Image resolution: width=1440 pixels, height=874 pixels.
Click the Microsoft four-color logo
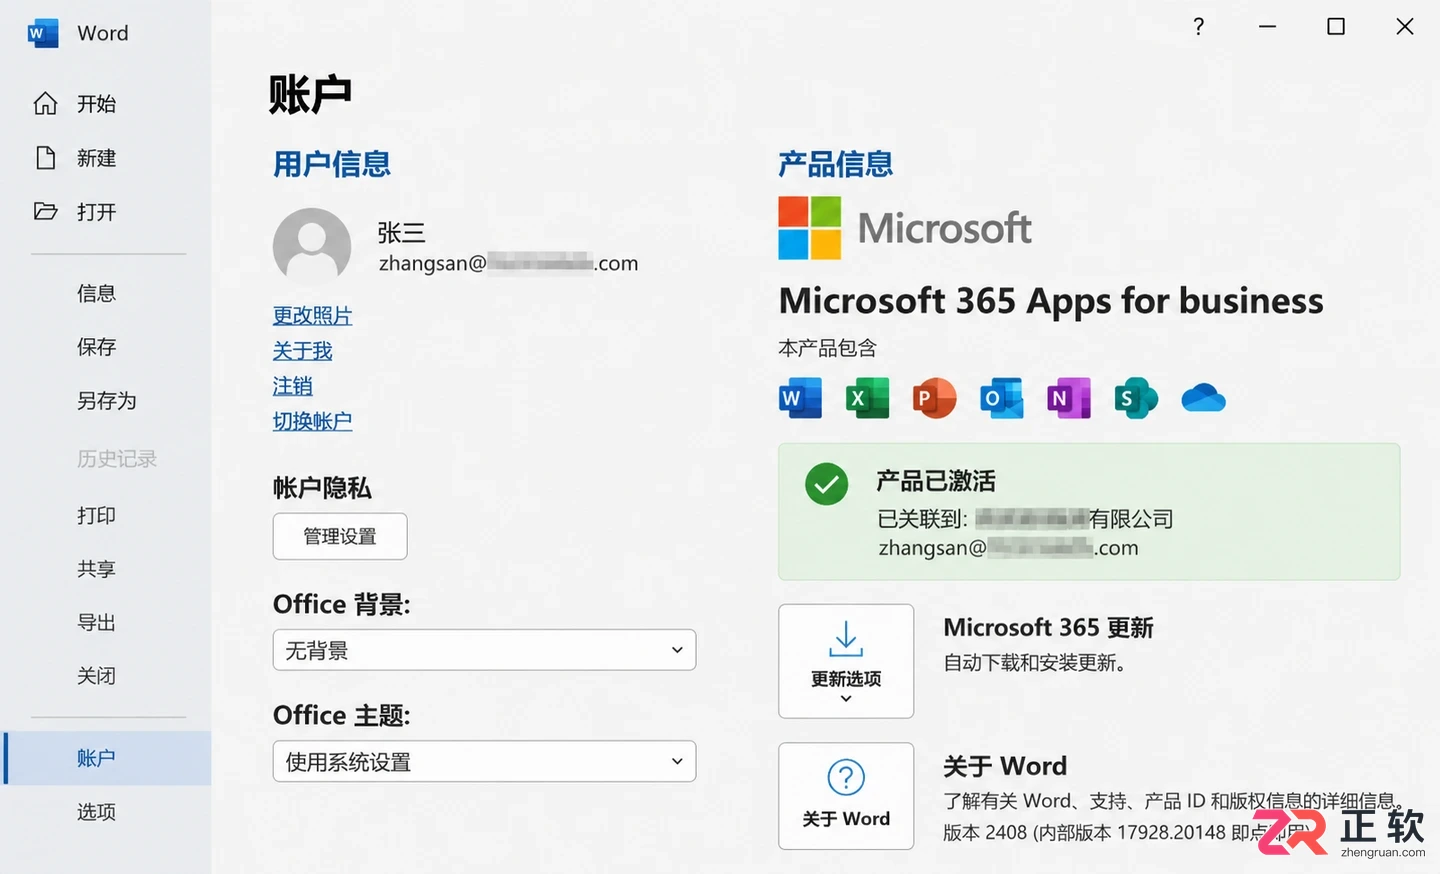(x=810, y=228)
